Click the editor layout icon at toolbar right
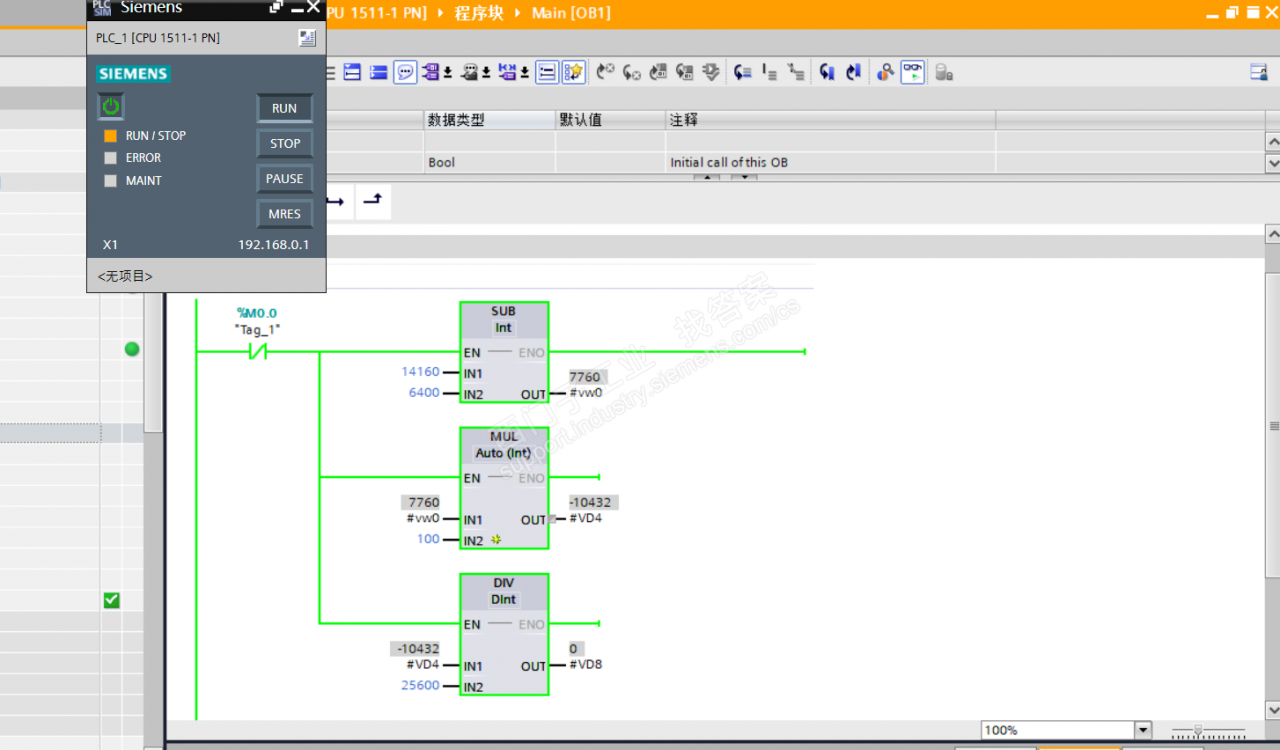The width and height of the screenshot is (1280, 750). tap(1259, 72)
